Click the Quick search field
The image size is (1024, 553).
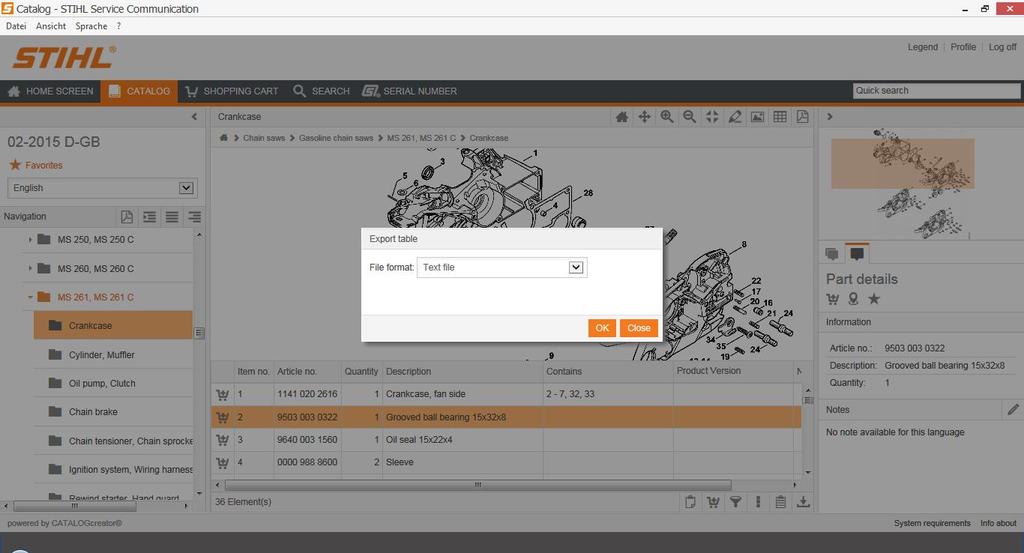936,91
